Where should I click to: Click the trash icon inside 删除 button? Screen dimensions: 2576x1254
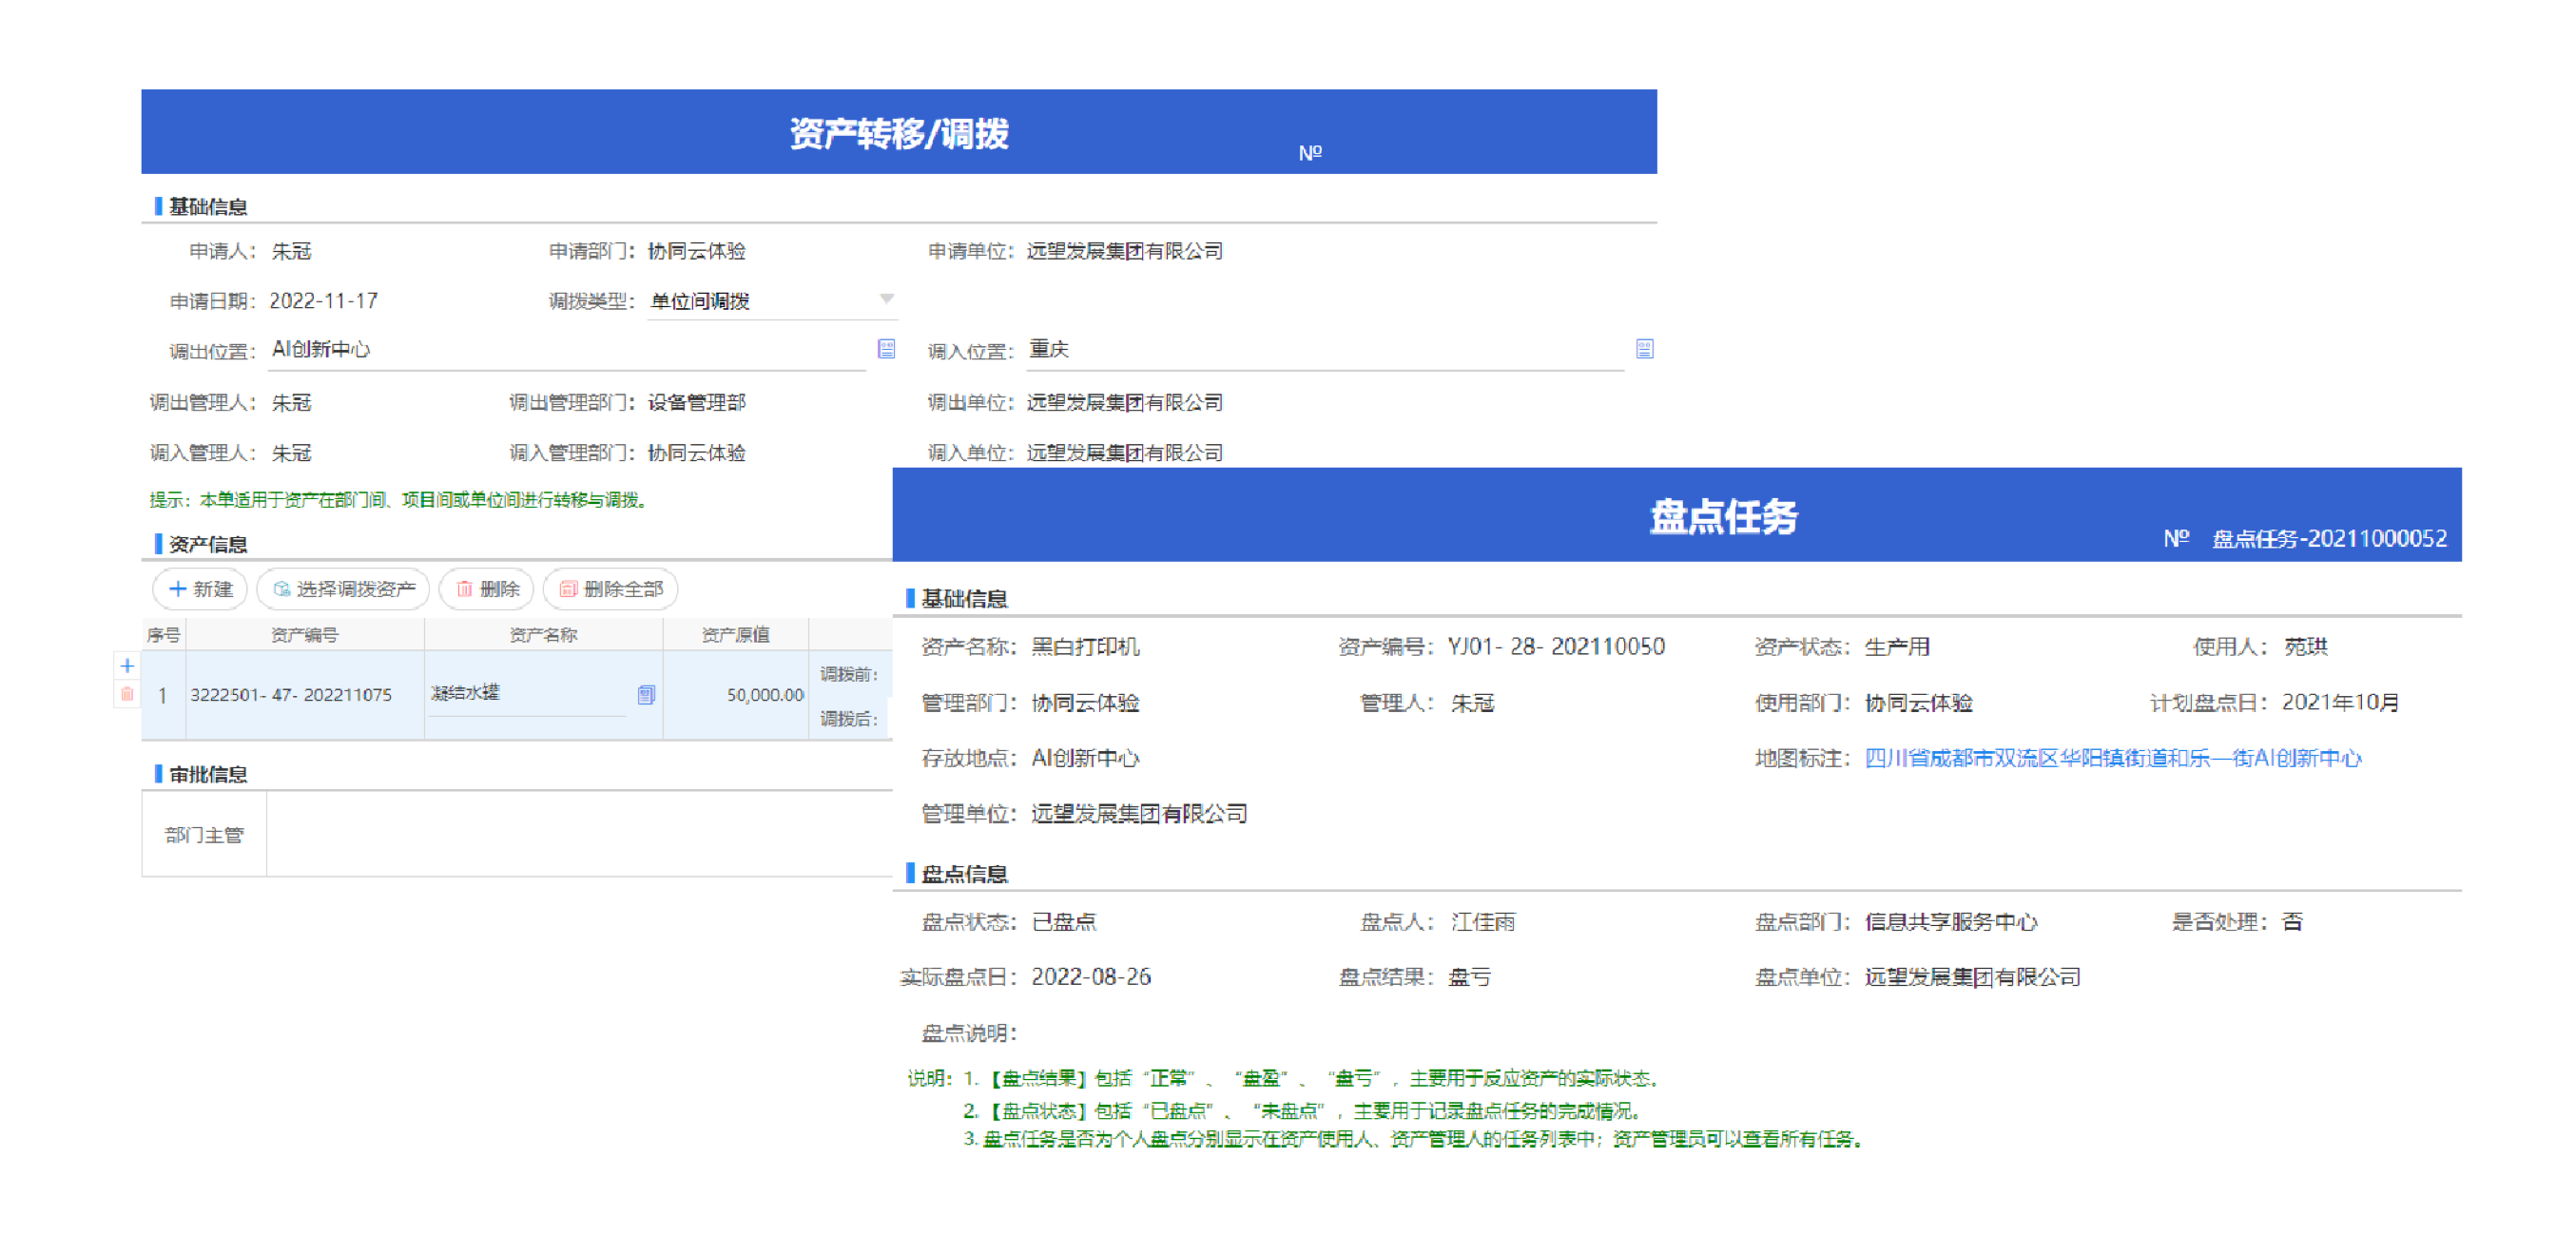point(463,589)
